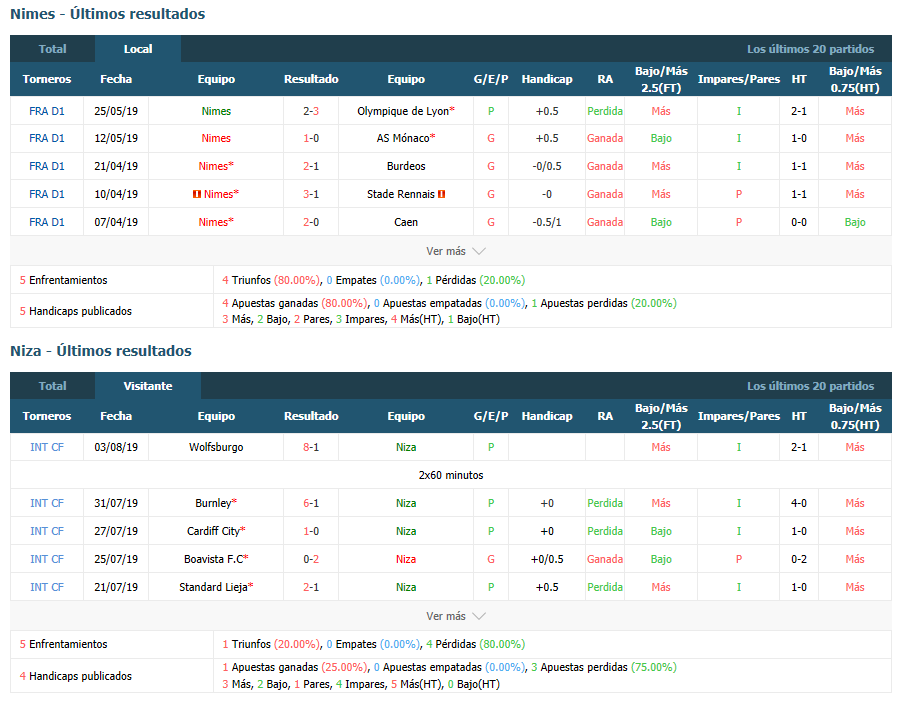Click the 2-0 result against Caen
The image size is (899, 701).
pyautogui.click(x=311, y=222)
